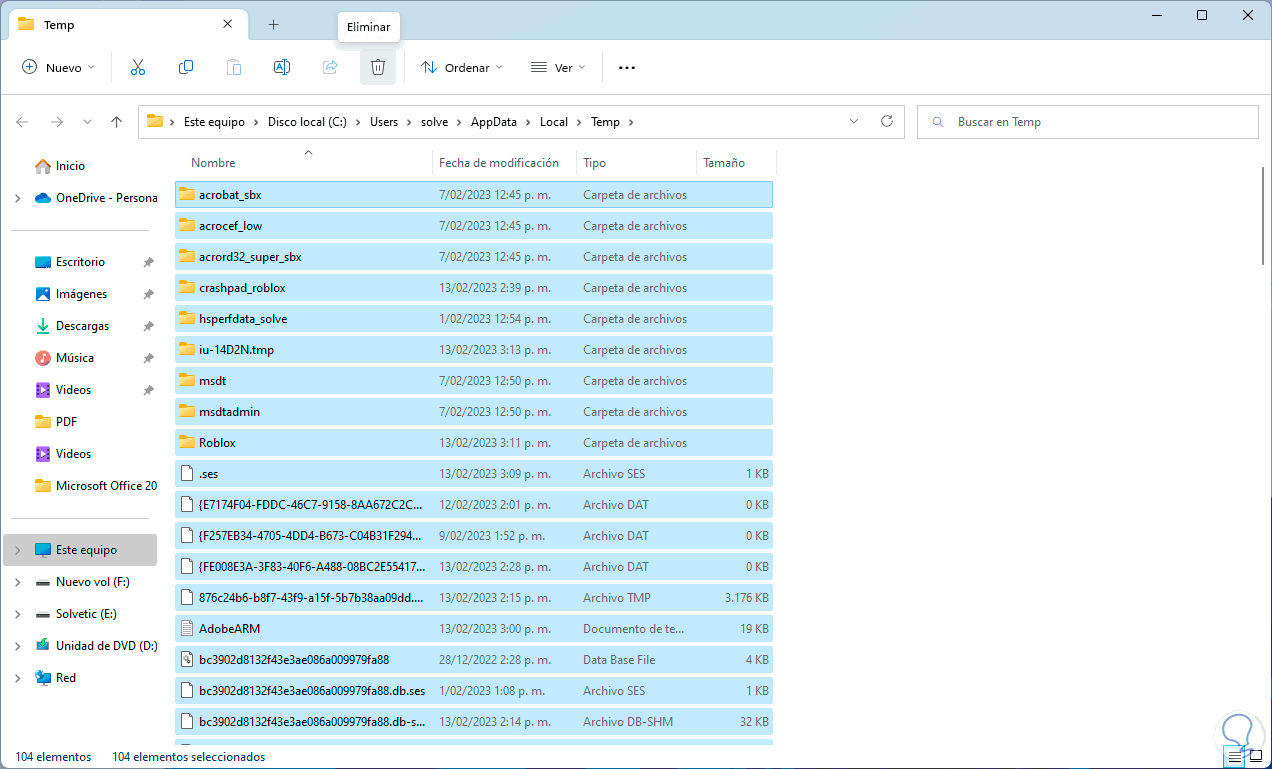The width and height of the screenshot is (1272, 769).
Task: Go up one folder level arrow
Action: point(116,122)
